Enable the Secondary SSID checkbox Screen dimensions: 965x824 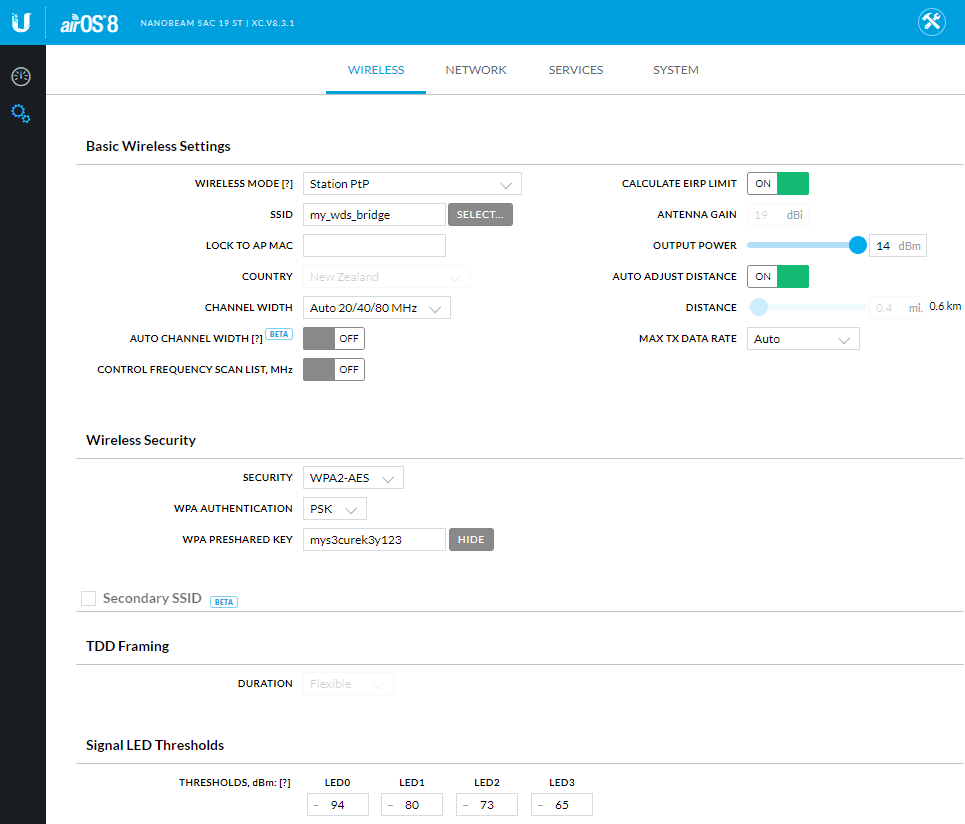click(88, 598)
